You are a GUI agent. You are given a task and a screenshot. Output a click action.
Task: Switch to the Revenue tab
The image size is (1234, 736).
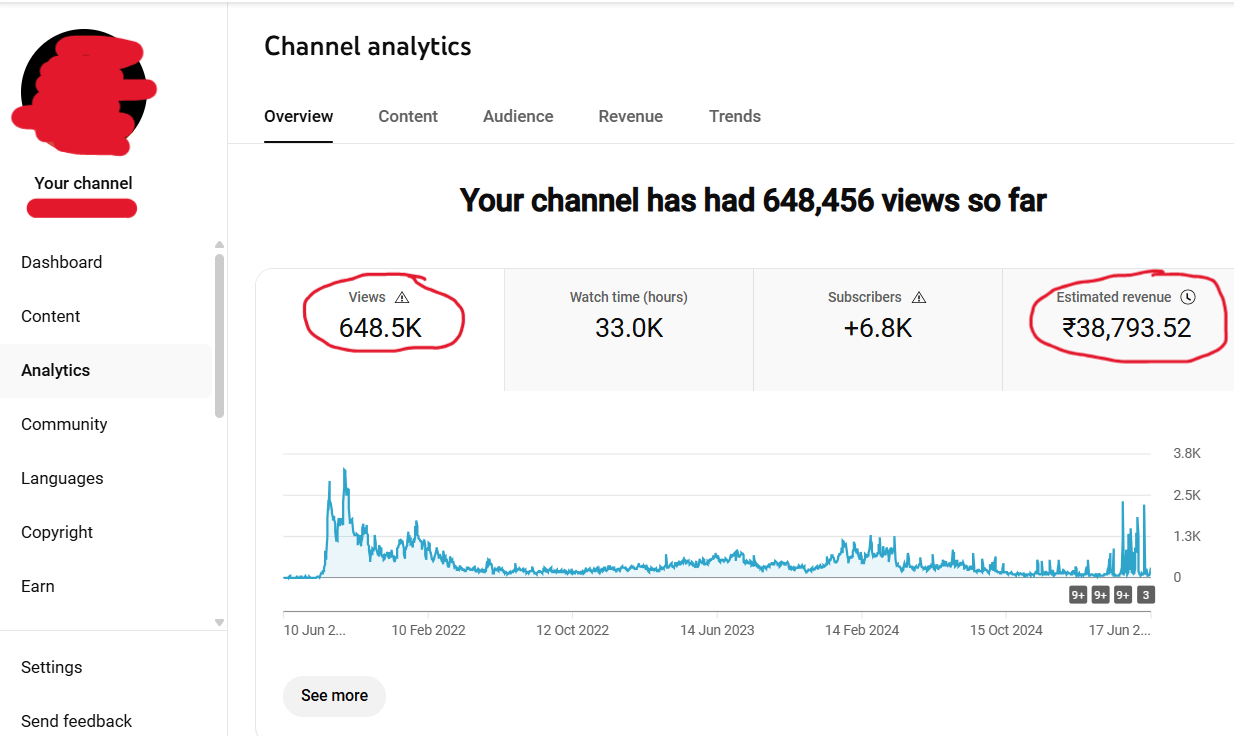point(630,116)
